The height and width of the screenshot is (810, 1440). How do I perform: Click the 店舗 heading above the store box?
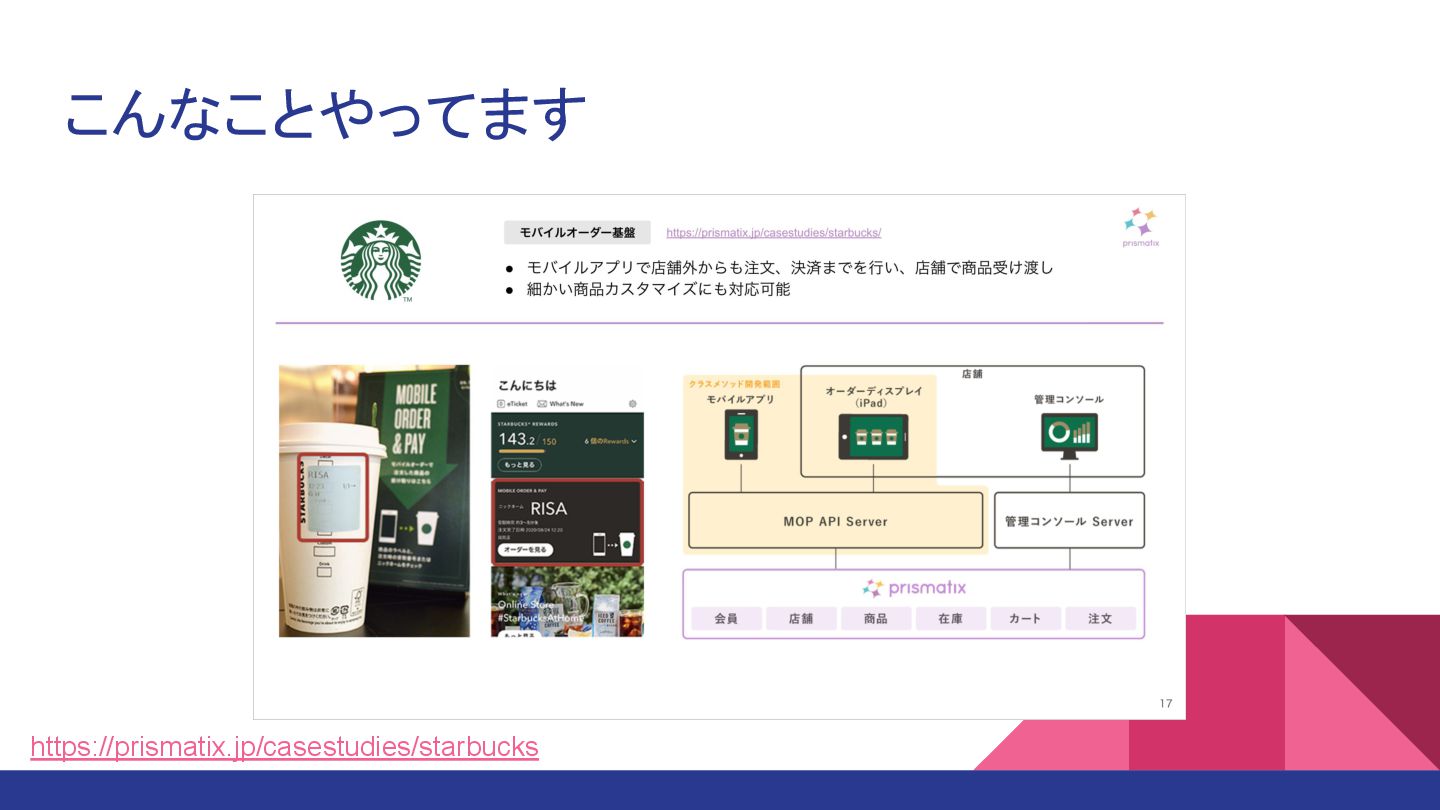click(972, 374)
